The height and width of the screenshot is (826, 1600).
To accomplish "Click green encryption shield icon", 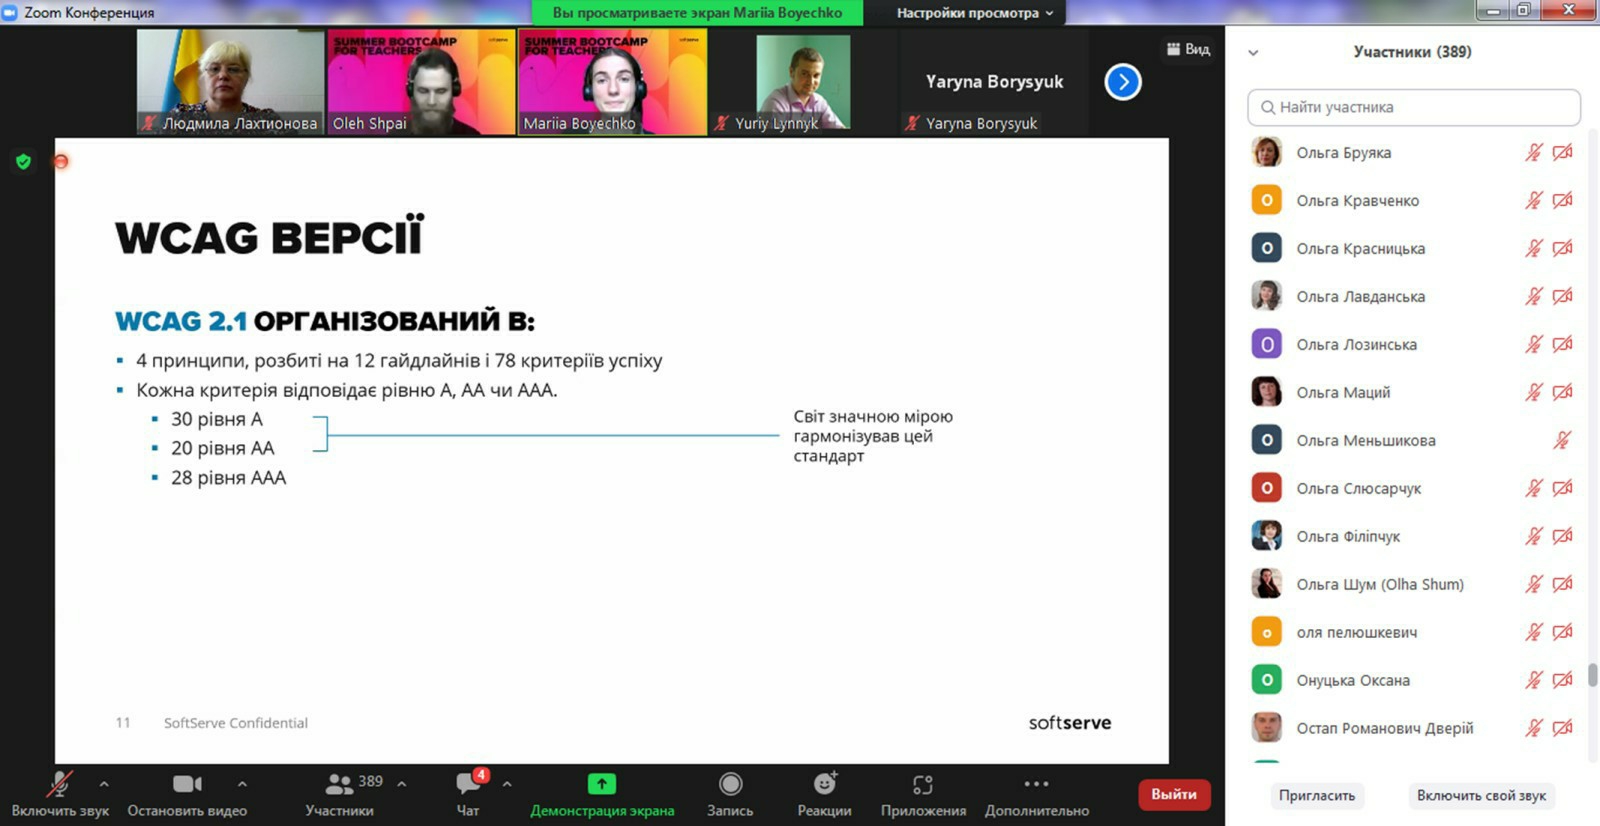I will point(23,162).
